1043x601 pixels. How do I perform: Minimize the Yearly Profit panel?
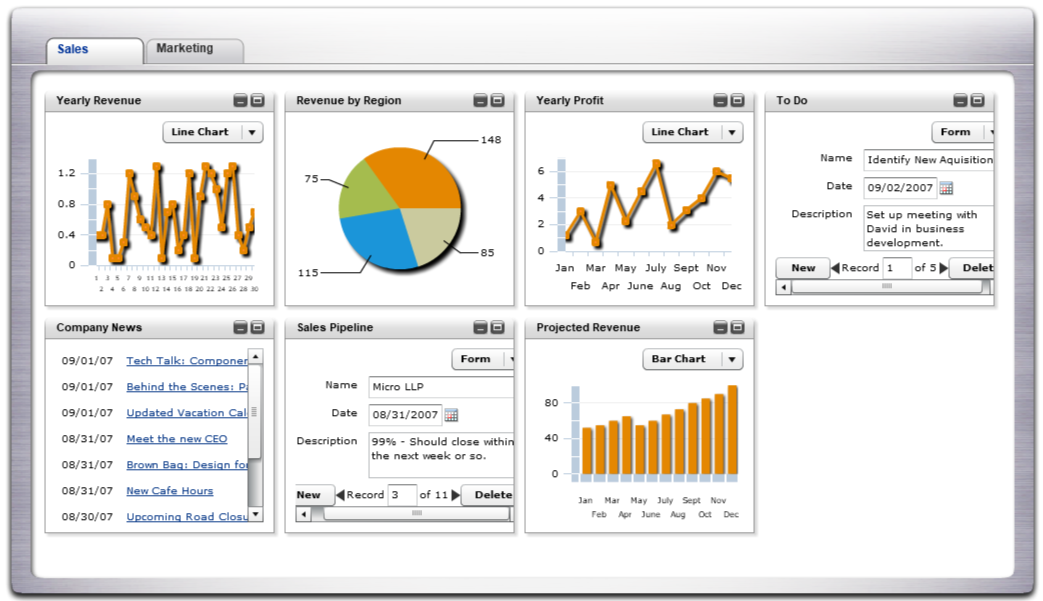pyautogui.click(x=720, y=100)
